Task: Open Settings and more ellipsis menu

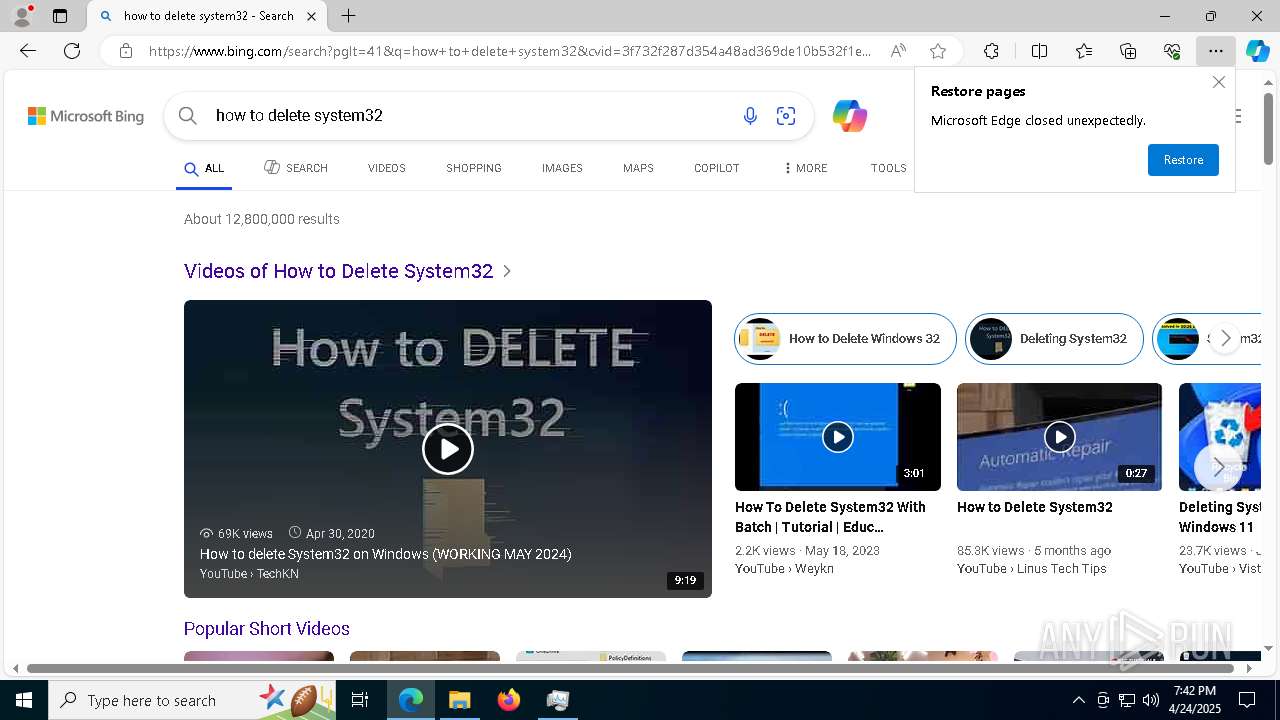Action: click(1215, 51)
